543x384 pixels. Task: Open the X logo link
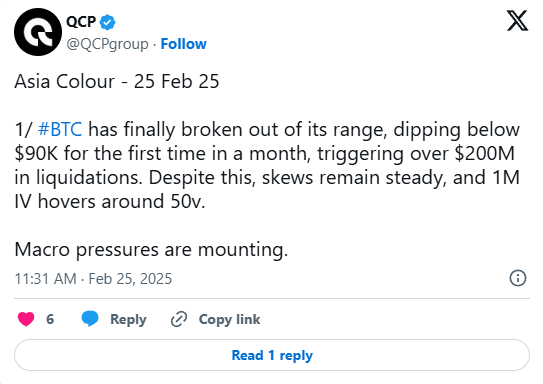coord(517,21)
